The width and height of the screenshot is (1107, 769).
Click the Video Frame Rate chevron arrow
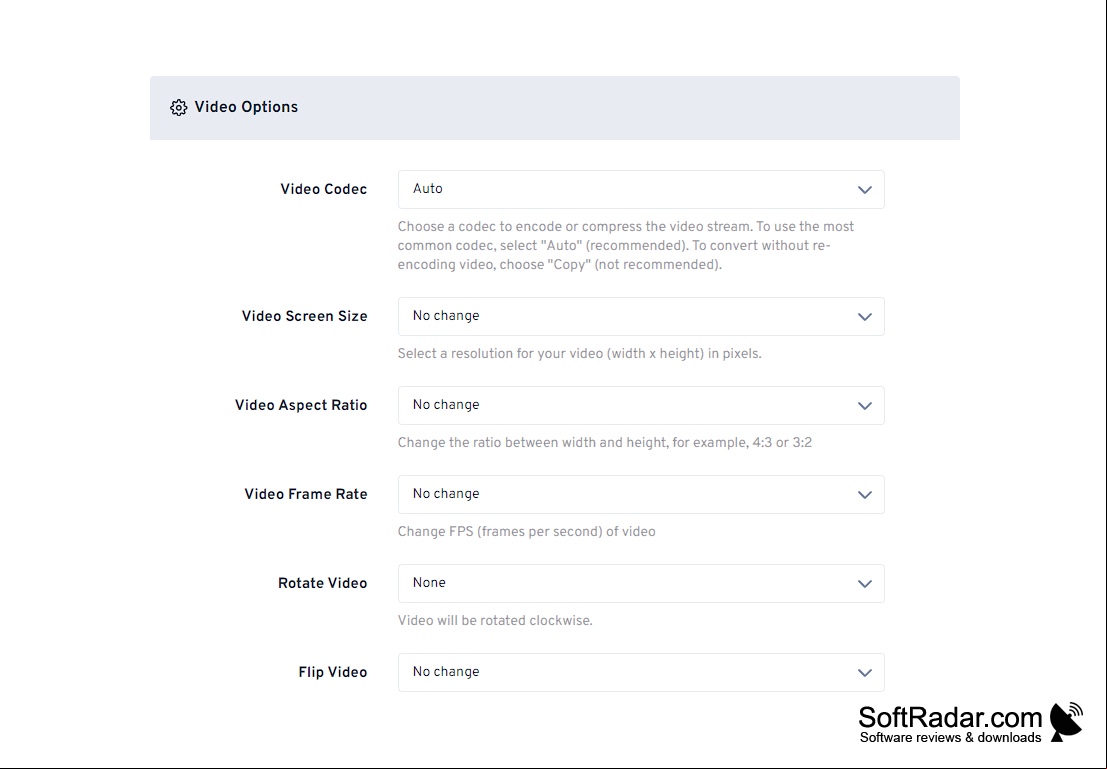pos(864,494)
